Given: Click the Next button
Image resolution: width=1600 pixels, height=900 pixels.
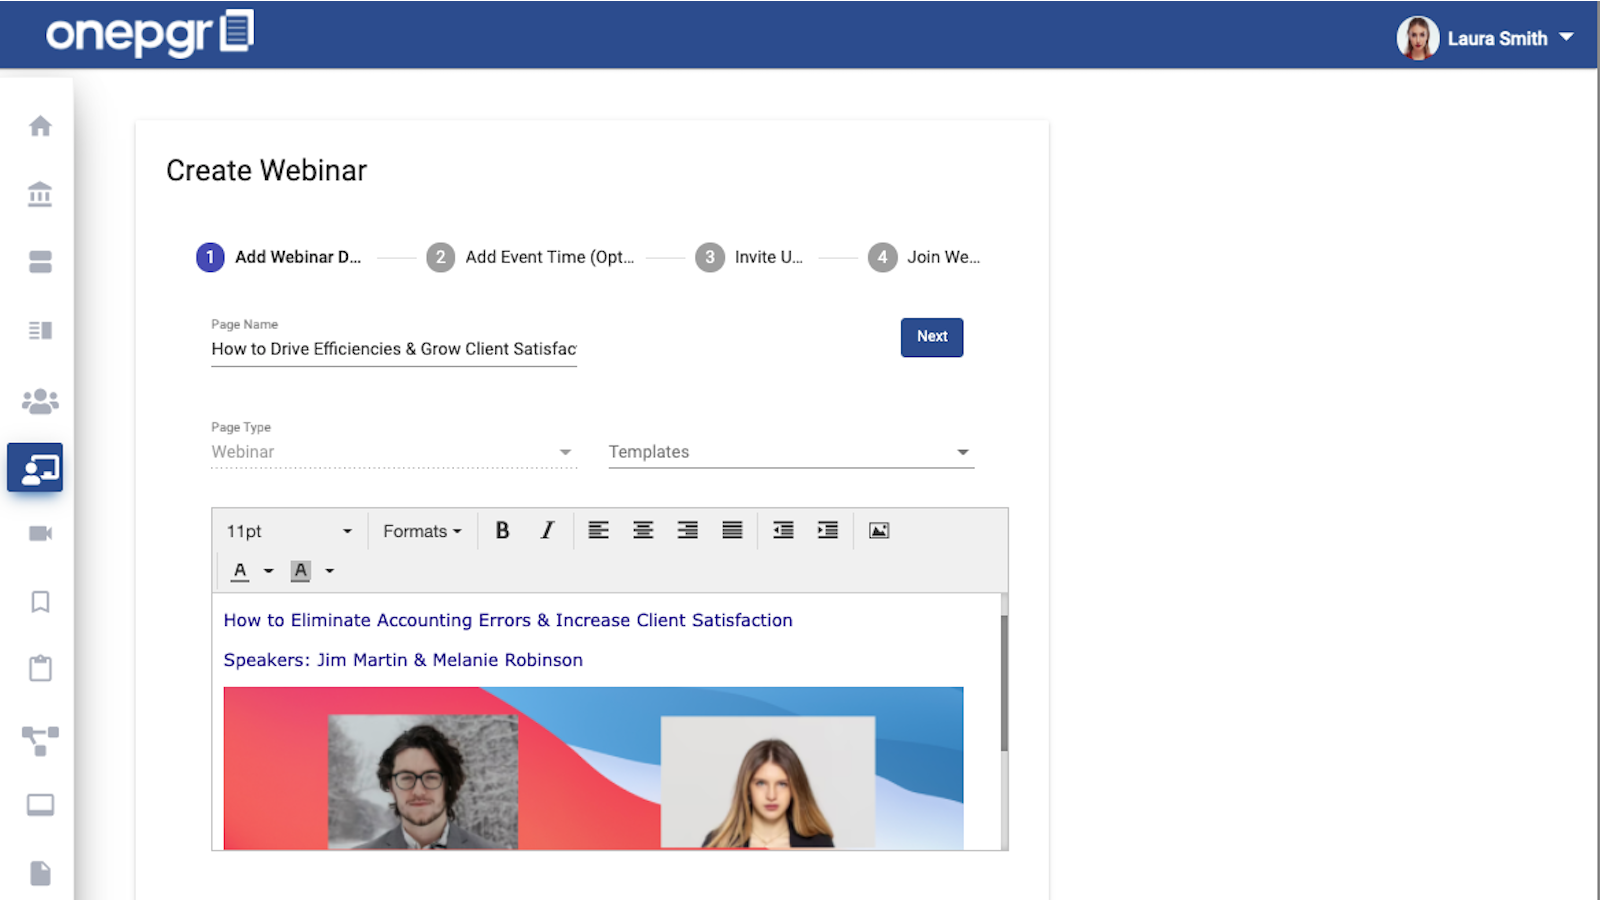Looking at the screenshot, I should [930, 337].
